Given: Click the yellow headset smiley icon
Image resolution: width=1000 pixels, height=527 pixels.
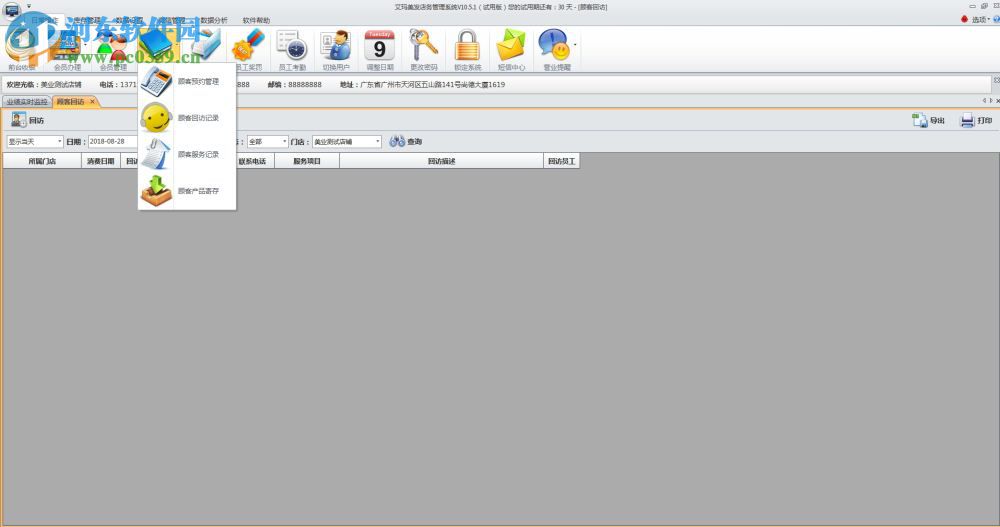Looking at the screenshot, I should click(156, 117).
